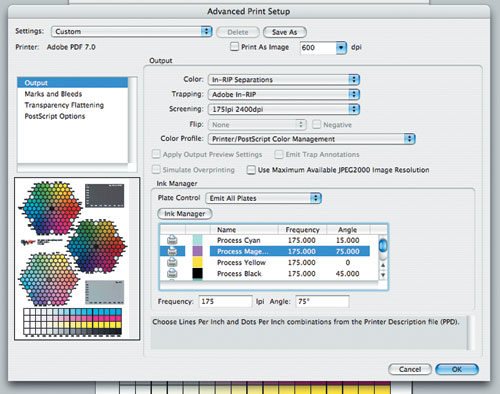Image resolution: width=500 pixels, height=394 pixels.
Task: Click the yellow ink color swatch
Action: (197, 262)
